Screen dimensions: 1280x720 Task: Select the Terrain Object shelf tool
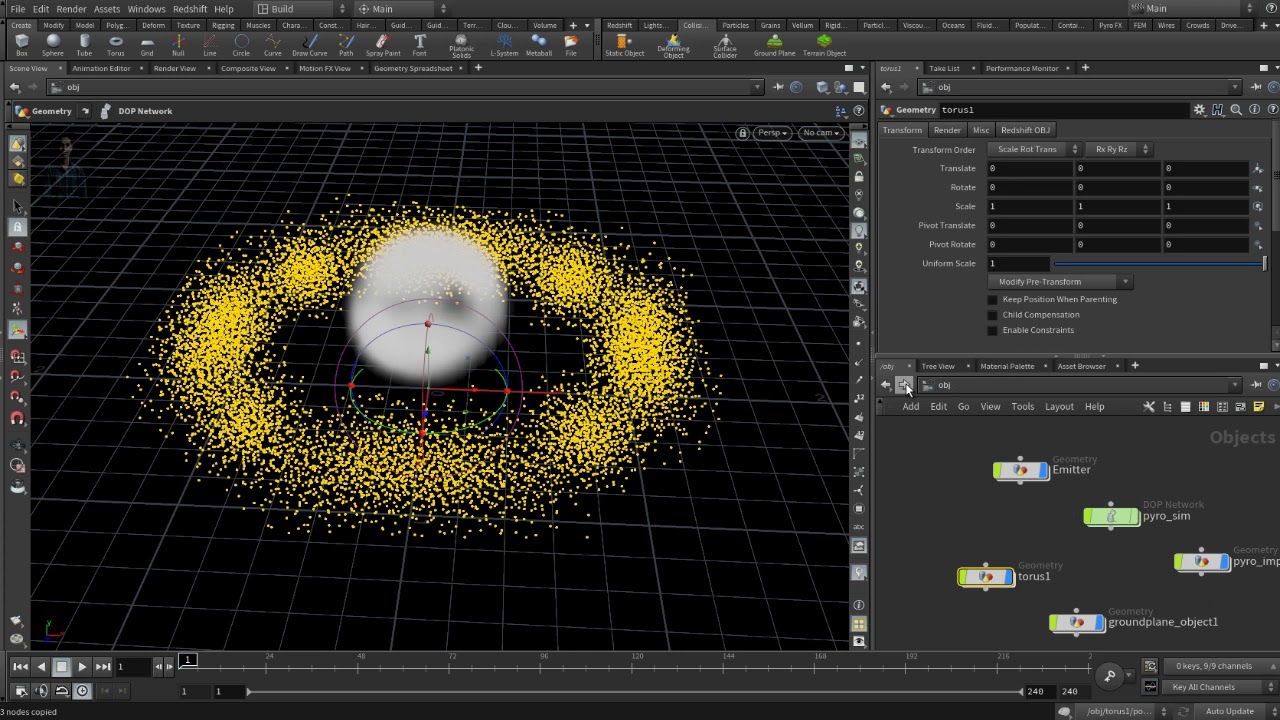coord(824,45)
